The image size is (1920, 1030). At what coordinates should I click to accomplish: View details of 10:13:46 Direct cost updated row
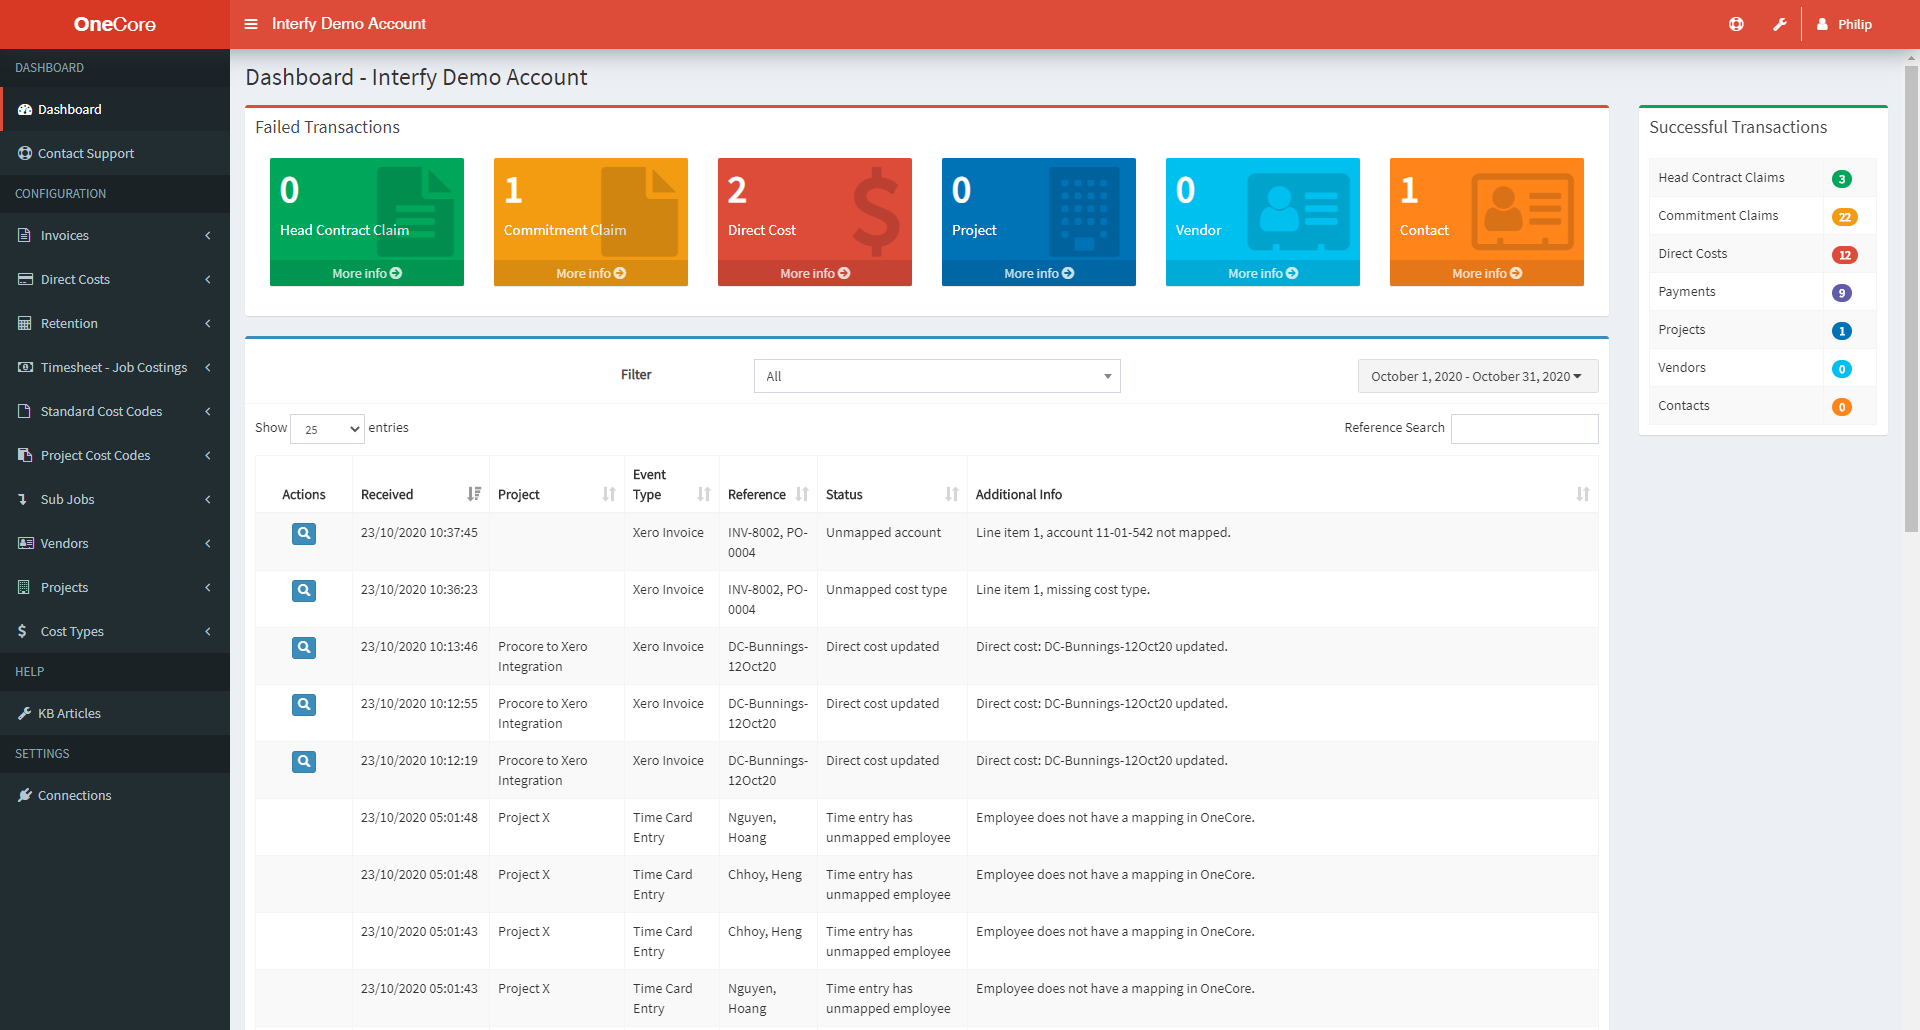click(x=304, y=648)
